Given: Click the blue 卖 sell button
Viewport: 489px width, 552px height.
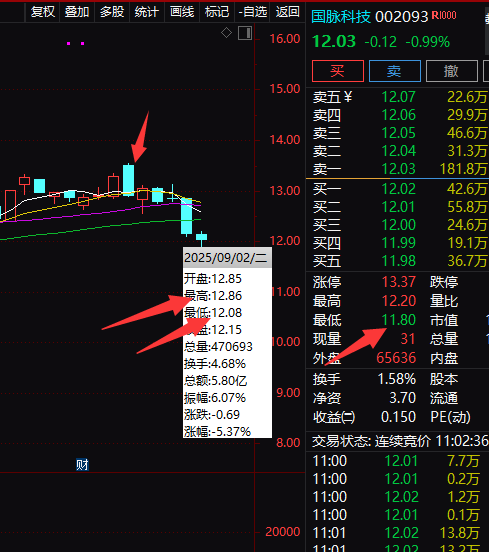Looking at the screenshot, I should point(395,71).
